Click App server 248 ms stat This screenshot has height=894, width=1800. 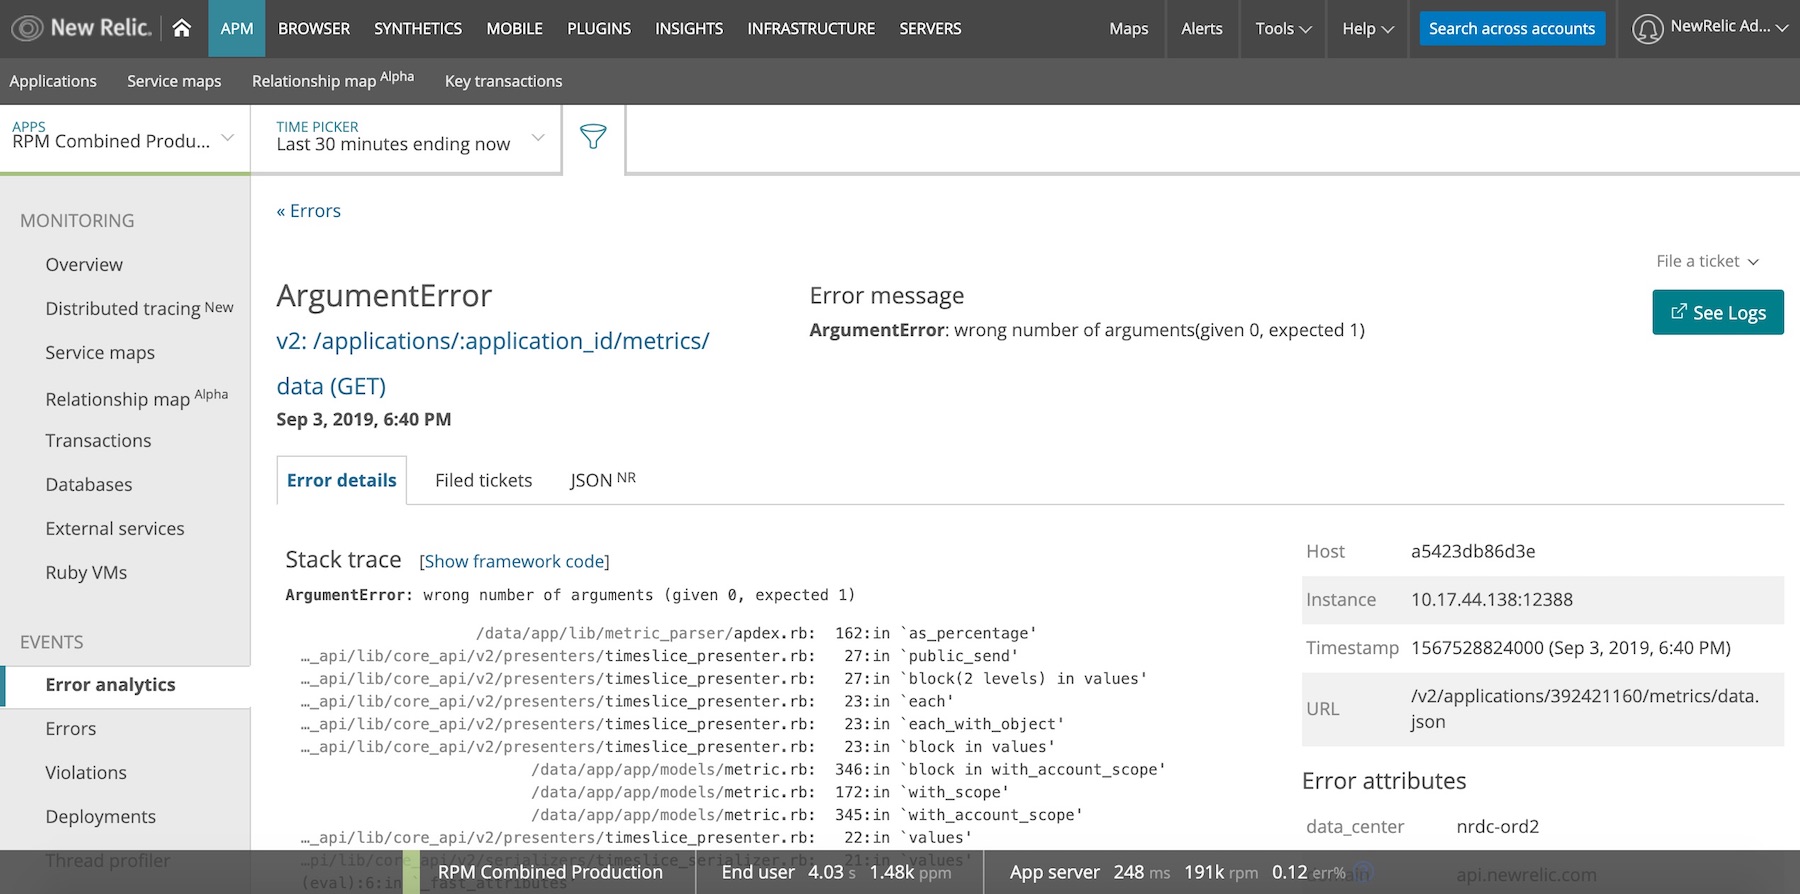pyautogui.click(x=1090, y=872)
